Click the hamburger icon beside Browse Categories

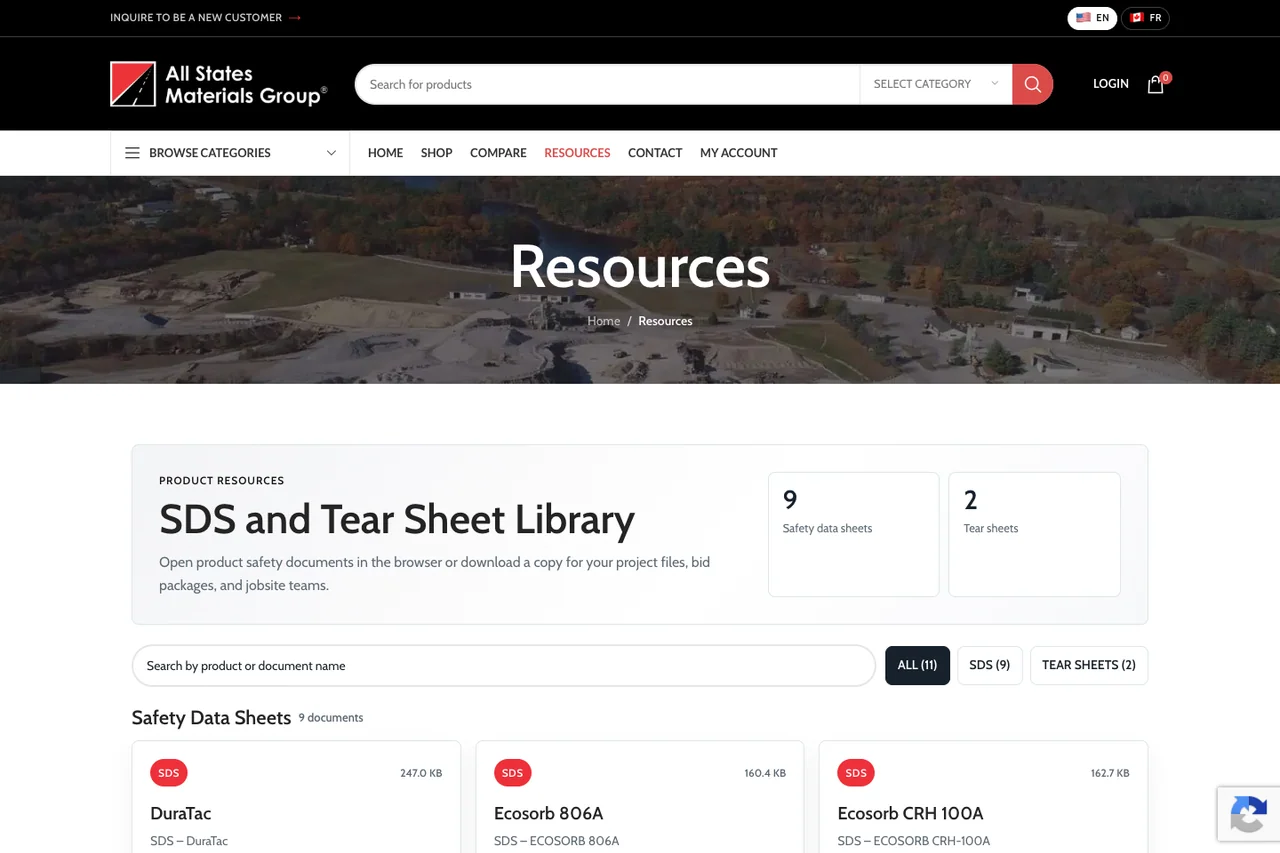point(132,153)
